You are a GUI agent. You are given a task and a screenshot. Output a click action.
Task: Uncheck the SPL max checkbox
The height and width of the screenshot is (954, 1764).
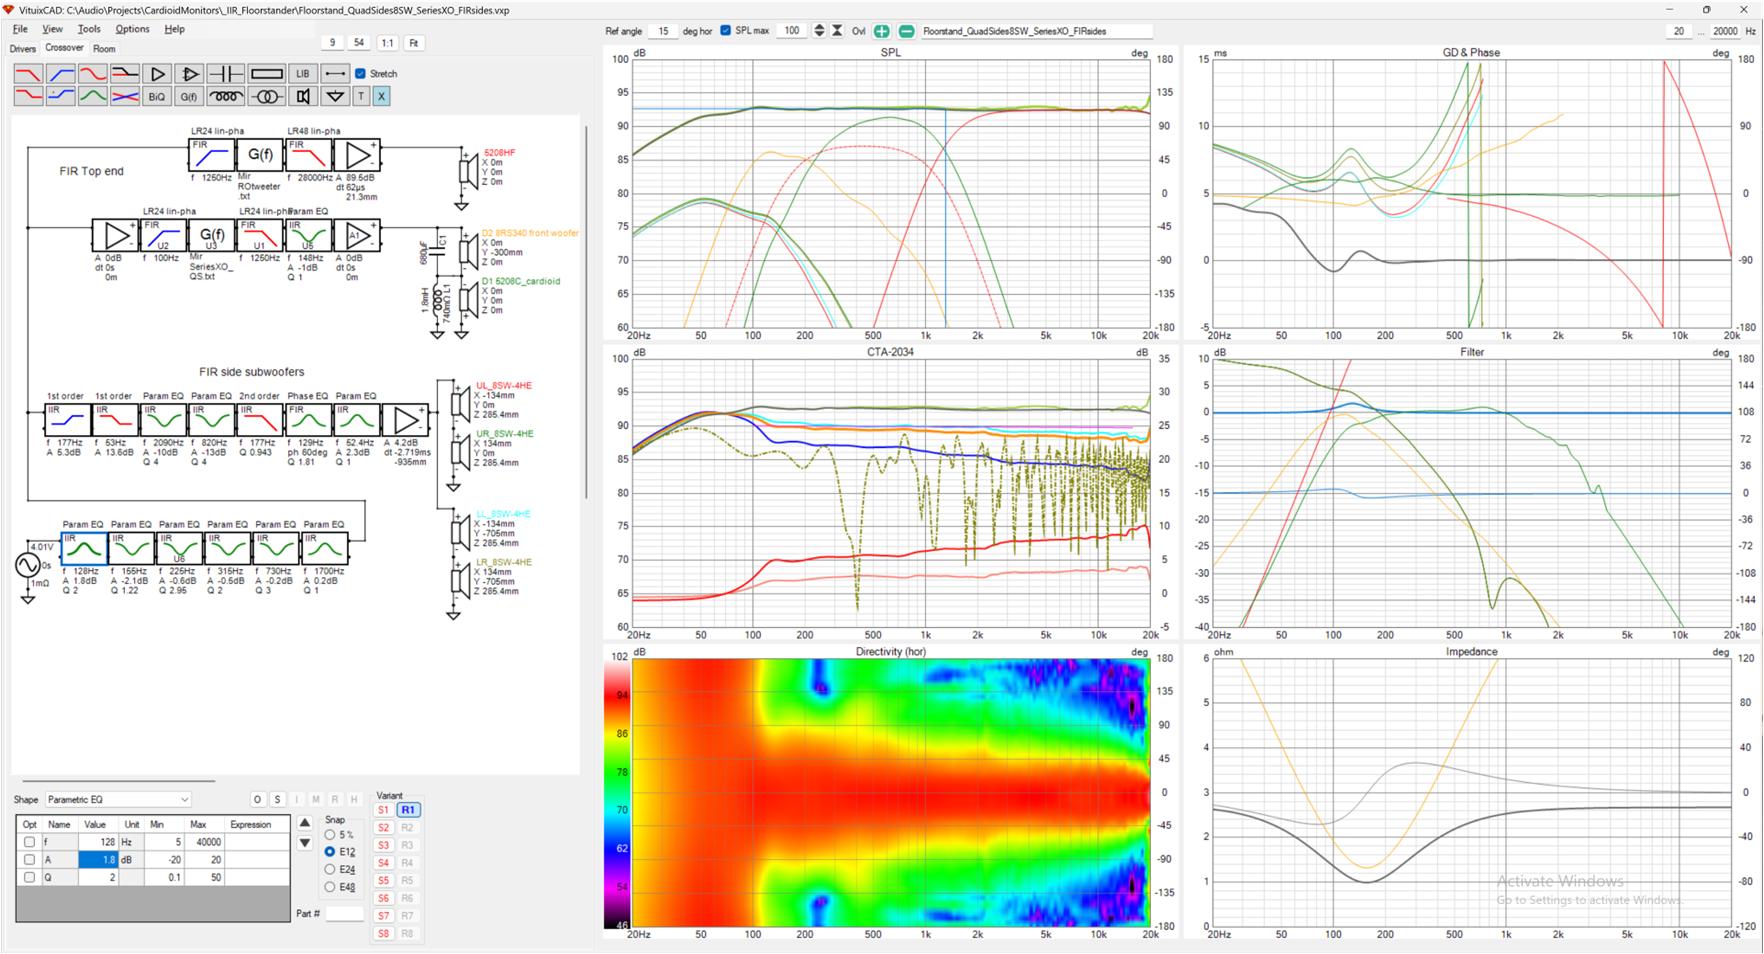click(x=726, y=30)
